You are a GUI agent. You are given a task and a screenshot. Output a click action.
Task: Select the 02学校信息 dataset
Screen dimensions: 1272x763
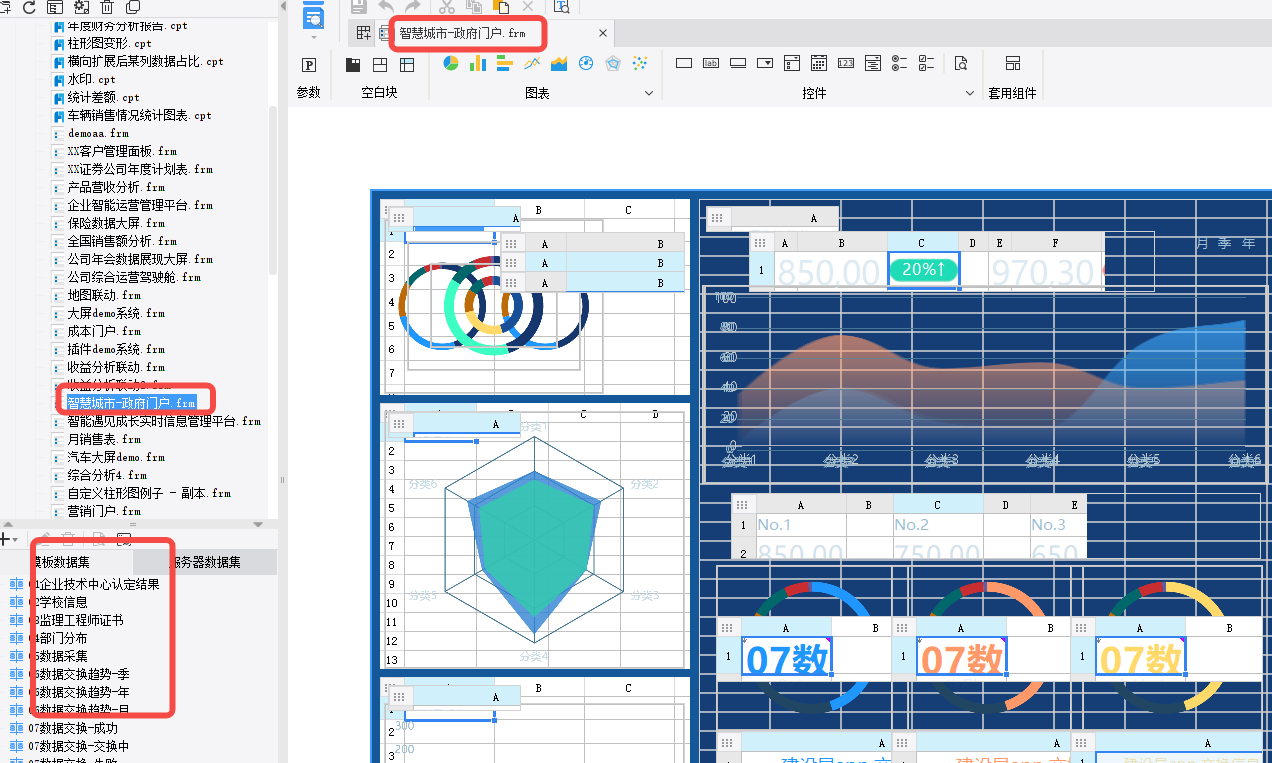[62, 602]
